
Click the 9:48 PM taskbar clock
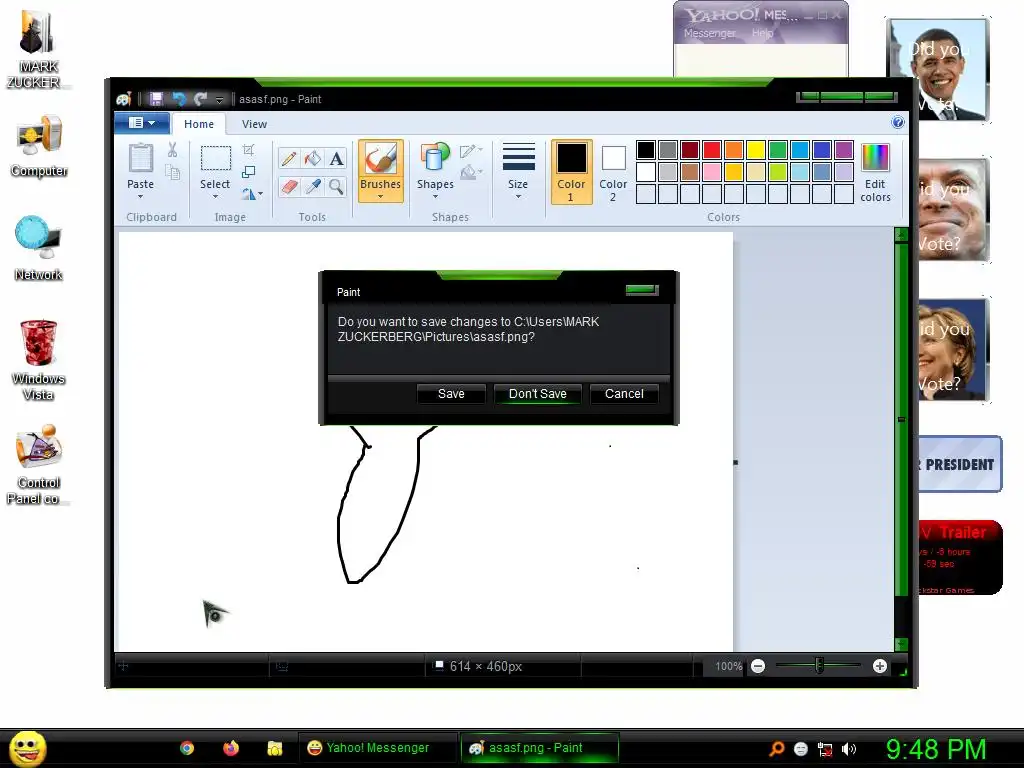click(x=936, y=749)
